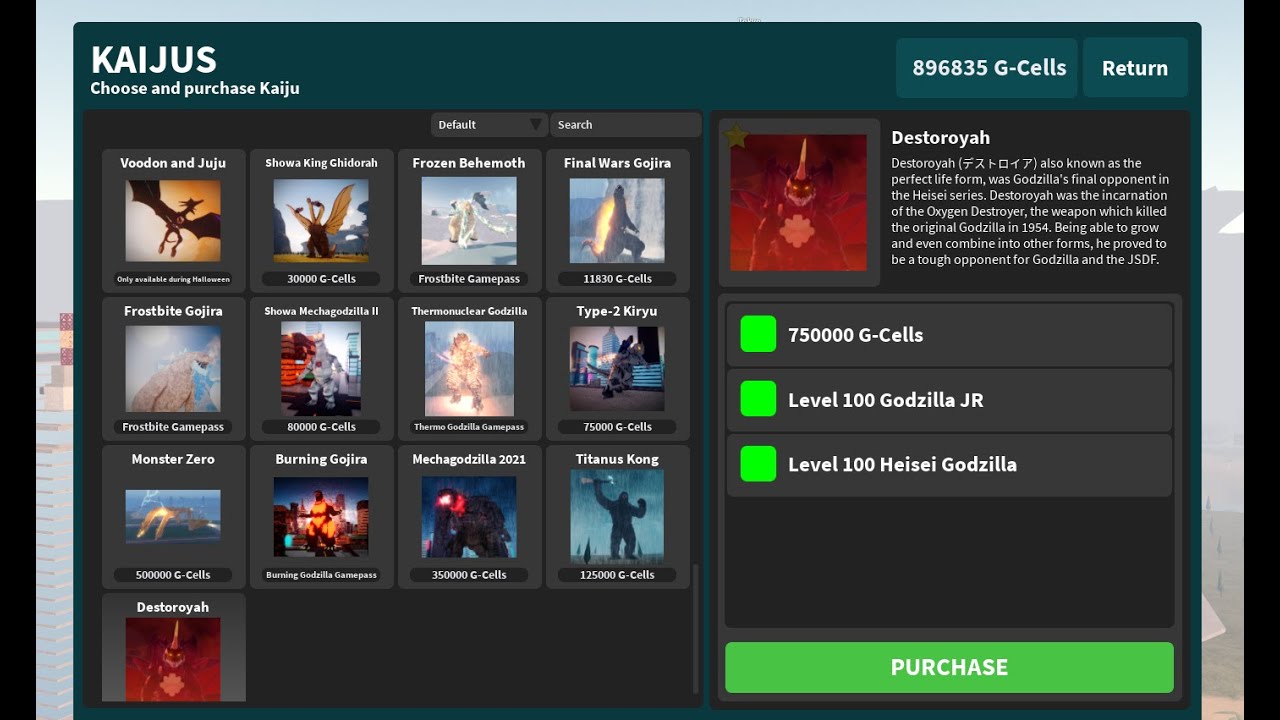Toggle the favorite star on Destoroyah preview

(x=736, y=136)
